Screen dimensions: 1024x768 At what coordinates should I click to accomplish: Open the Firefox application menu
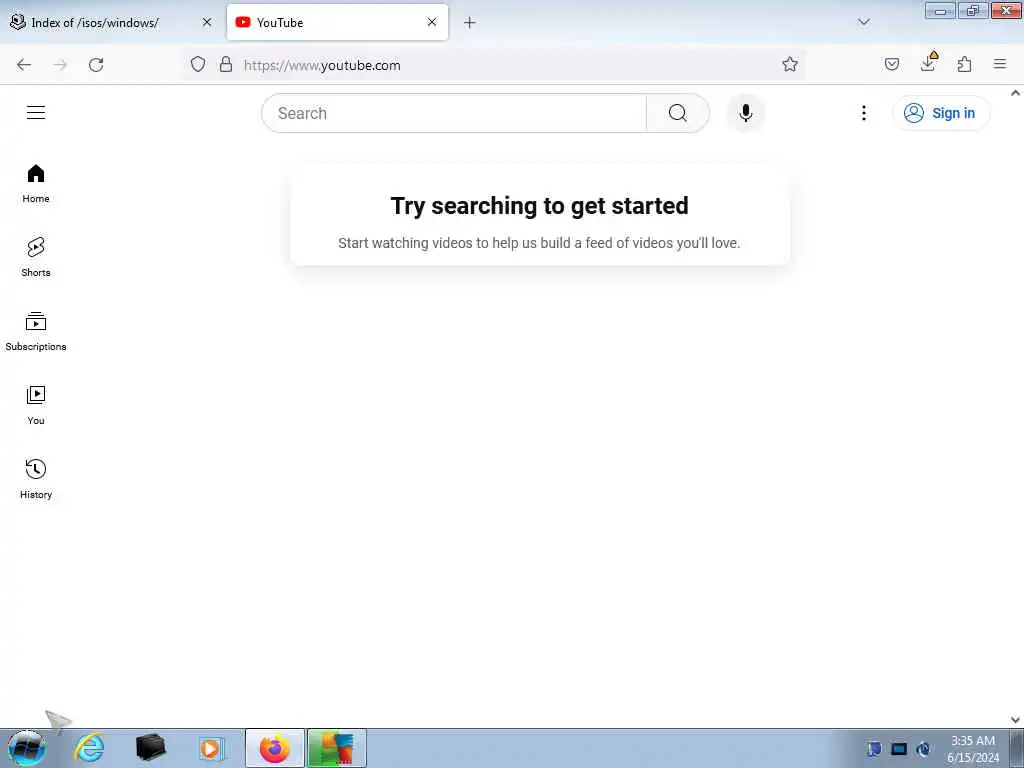(1000, 64)
